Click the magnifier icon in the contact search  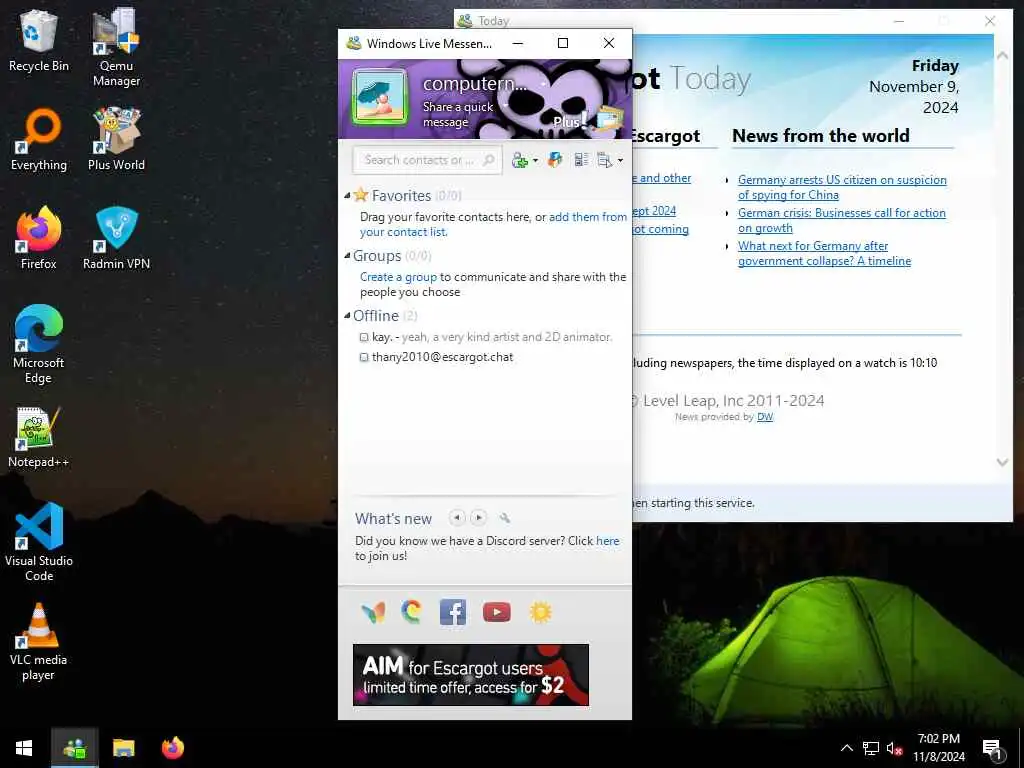(x=488, y=160)
